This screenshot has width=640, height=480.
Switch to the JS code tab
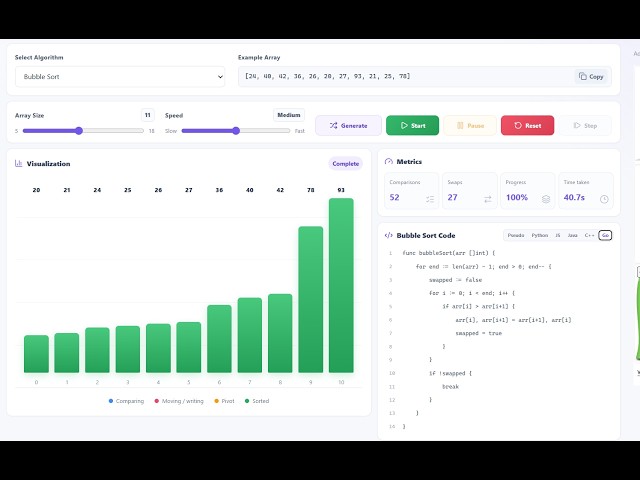click(558, 236)
